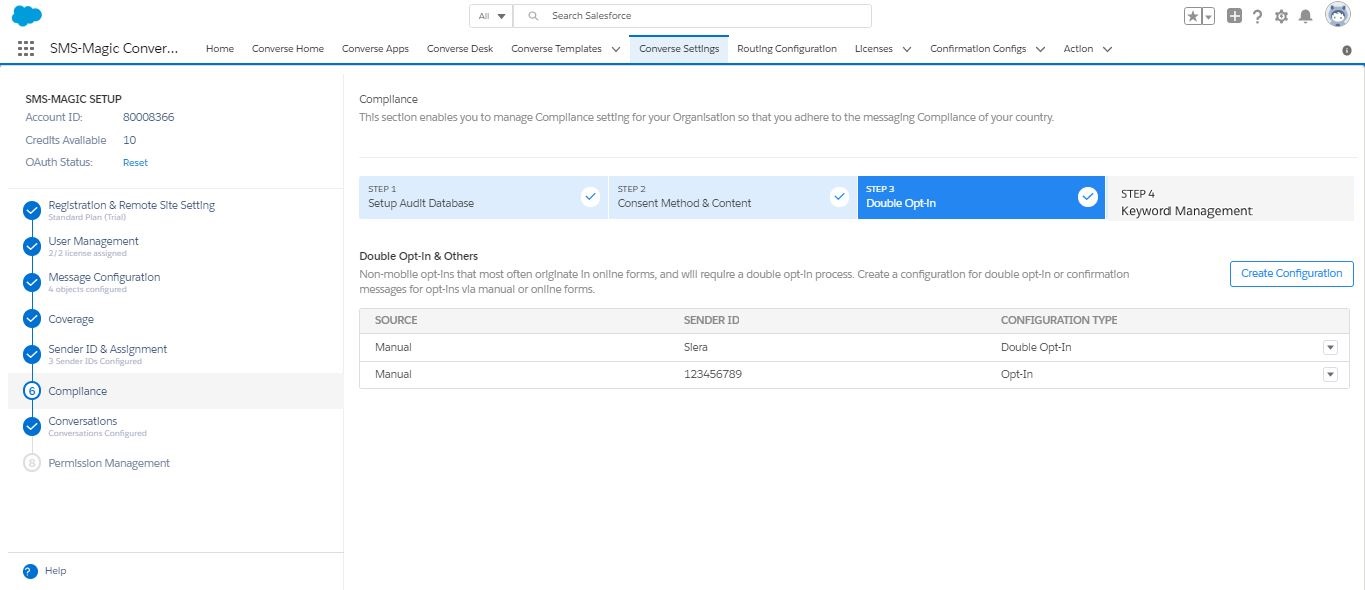The image size is (1365, 590).
Task: Click the search magnifier icon
Action: 534,16
